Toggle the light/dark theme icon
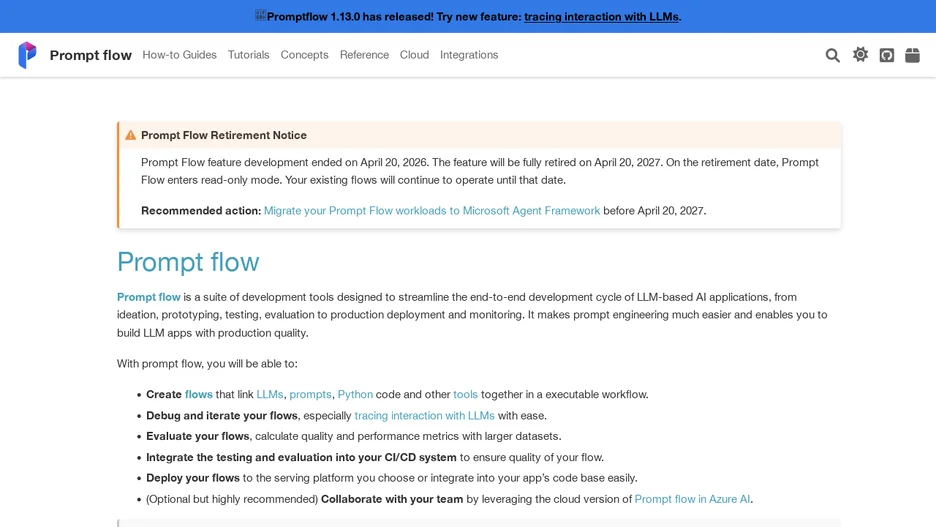This screenshot has width=936, height=527. [x=860, y=55]
